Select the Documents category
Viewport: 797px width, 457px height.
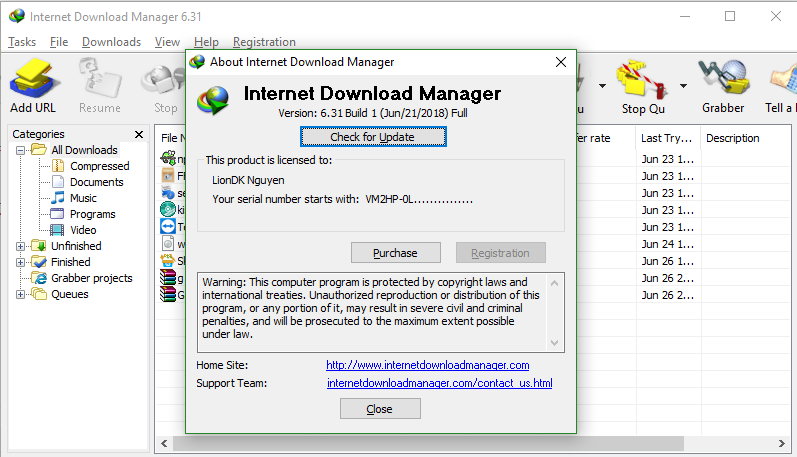[97, 182]
